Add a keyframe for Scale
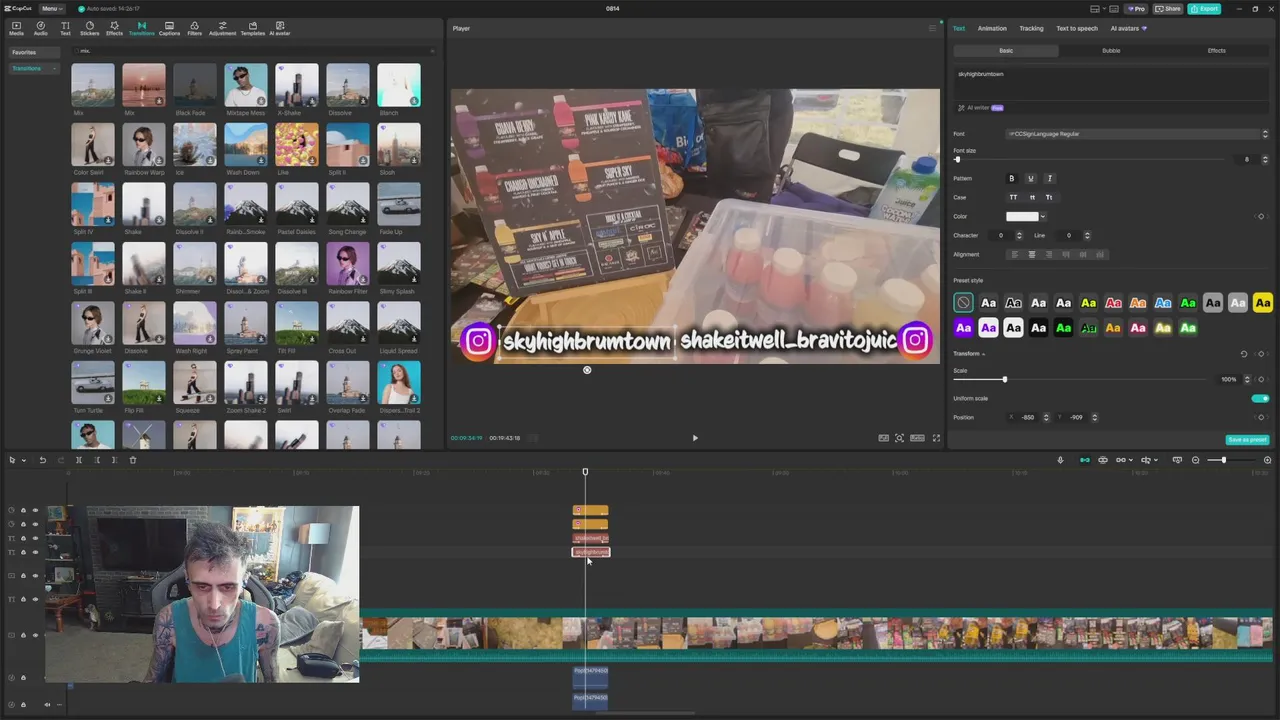 tap(1261, 379)
